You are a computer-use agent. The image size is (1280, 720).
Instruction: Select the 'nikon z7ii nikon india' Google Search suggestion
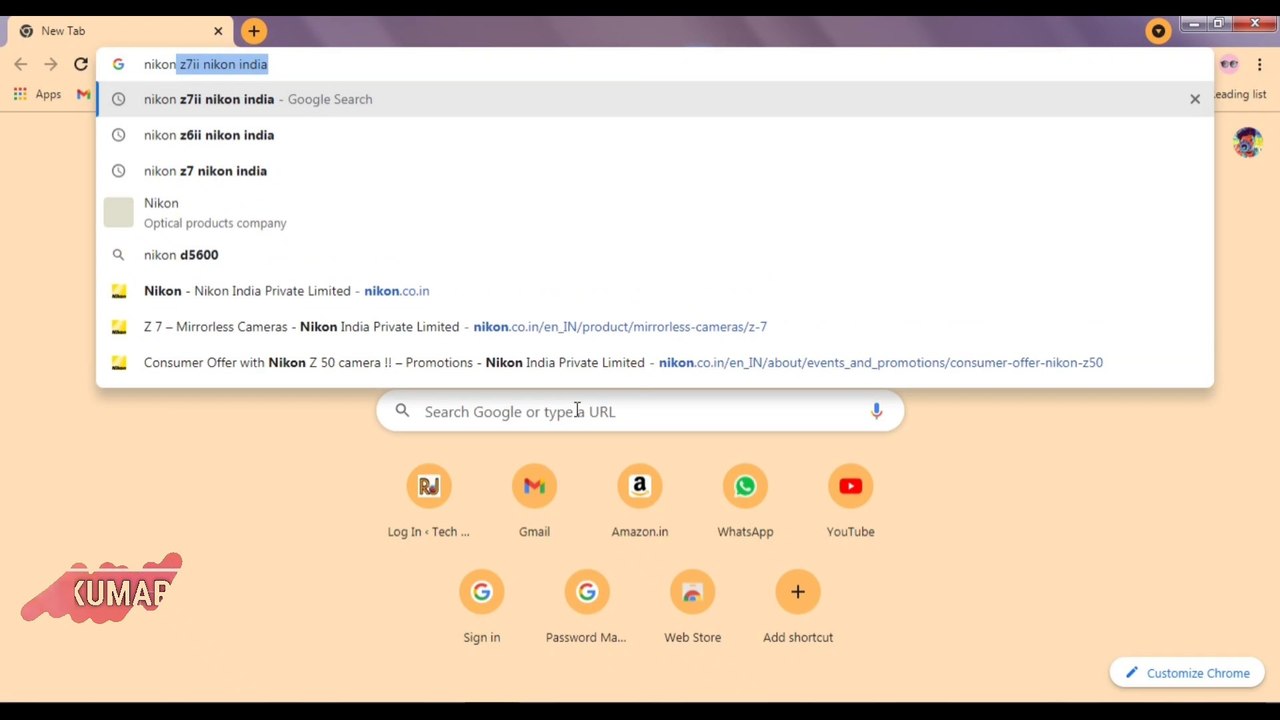655,99
